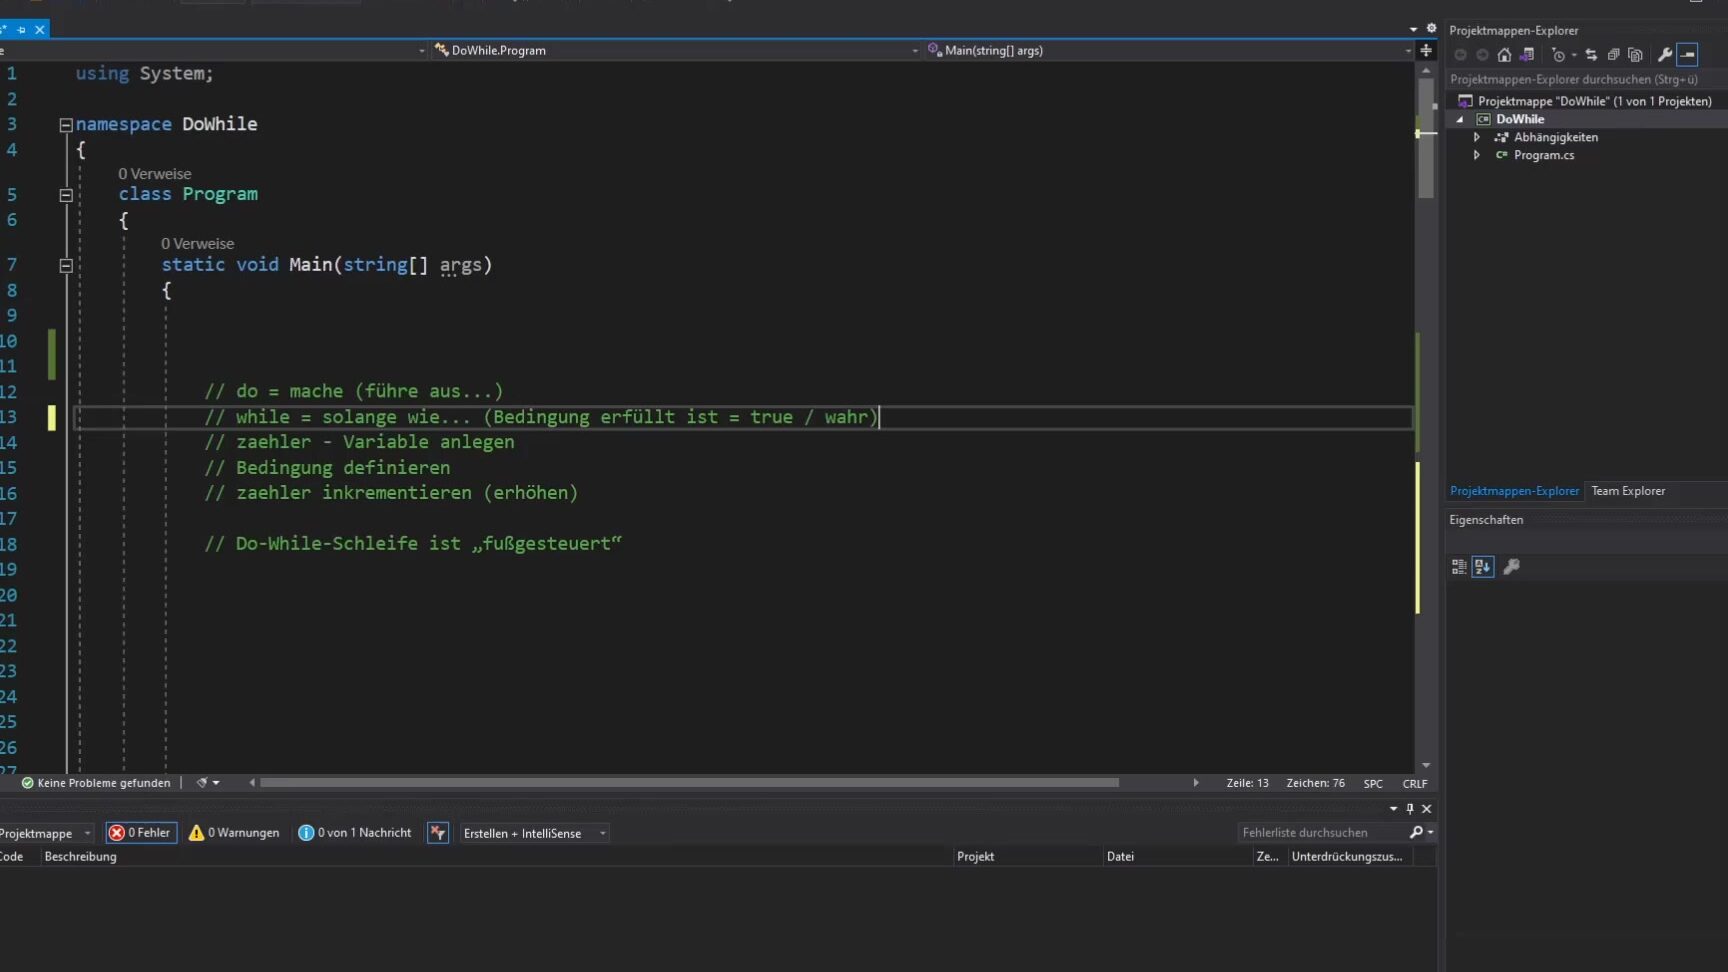Click the split editor window icon
1728x972 pixels.
[x=1426, y=50]
